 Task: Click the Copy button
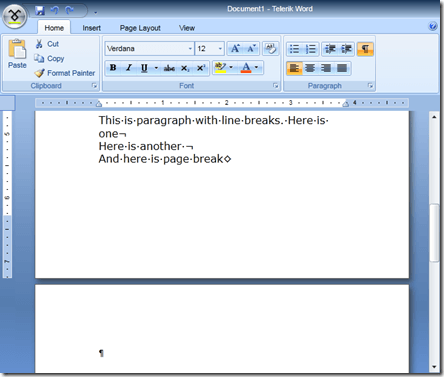coord(49,59)
